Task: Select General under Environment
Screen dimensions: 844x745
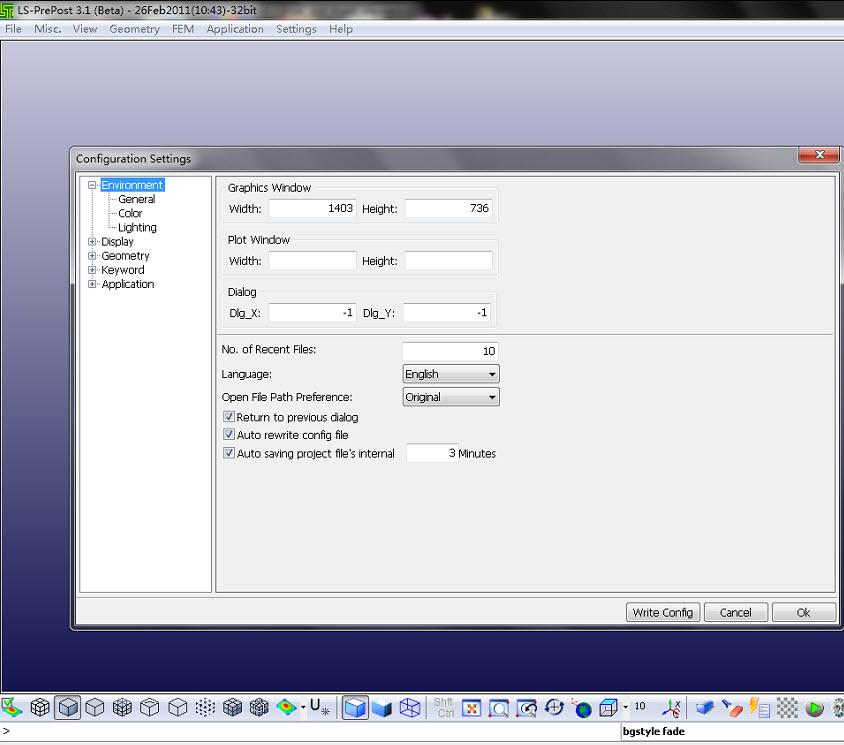Action: 137,199
